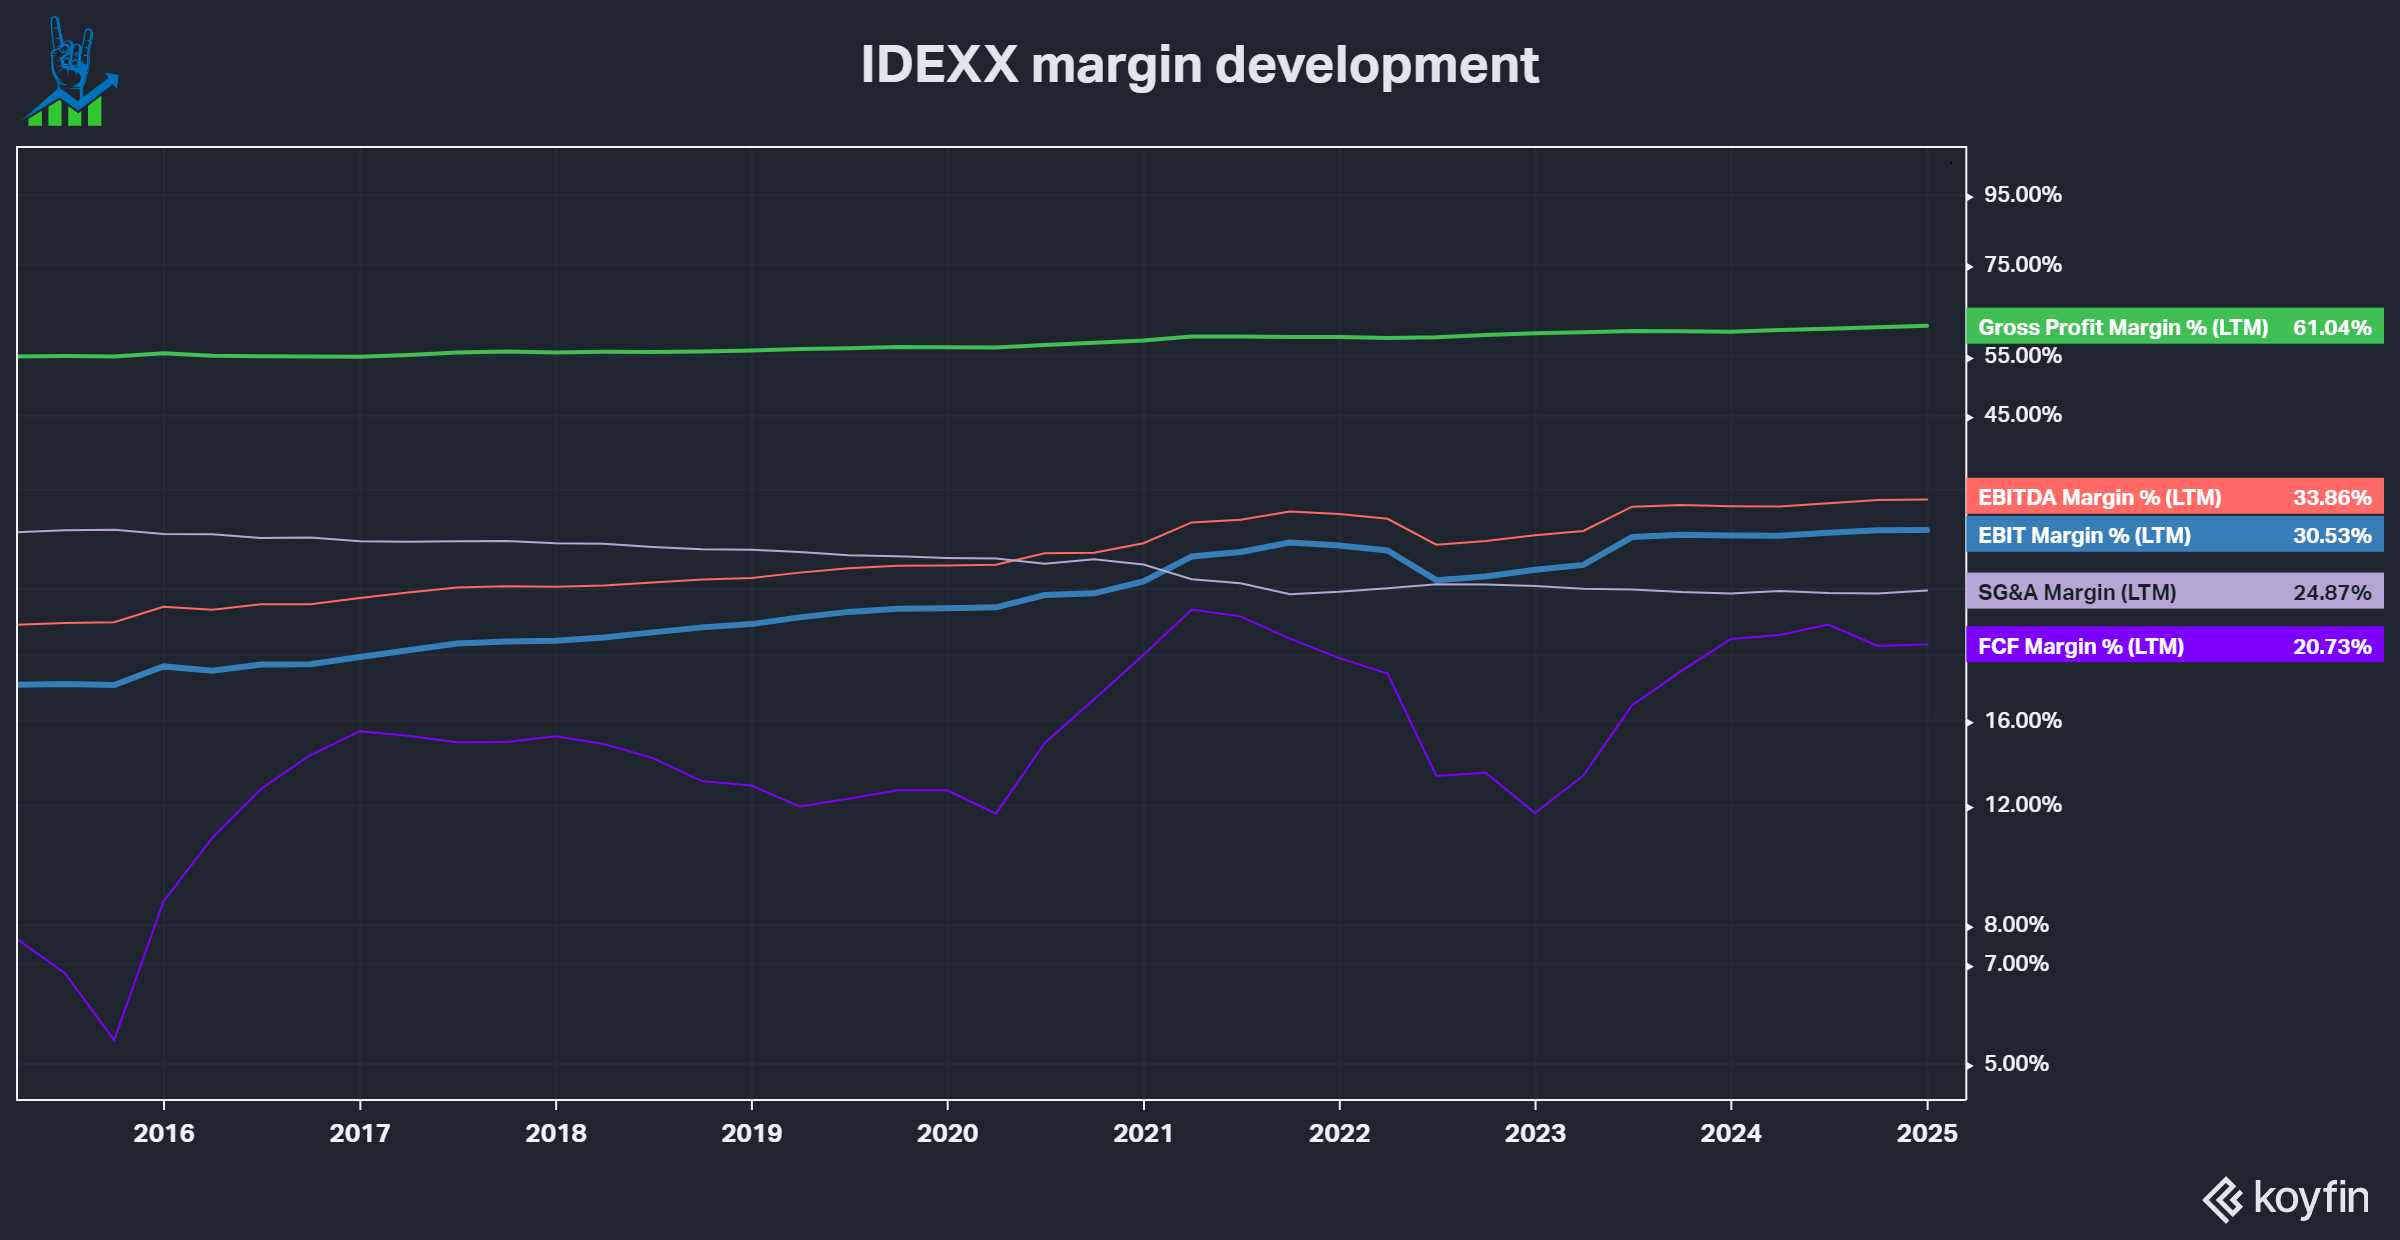The width and height of the screenshot is (2400, 1240).
Task: Click the 2021 x-axis label
Action: pos(1144,1133)
